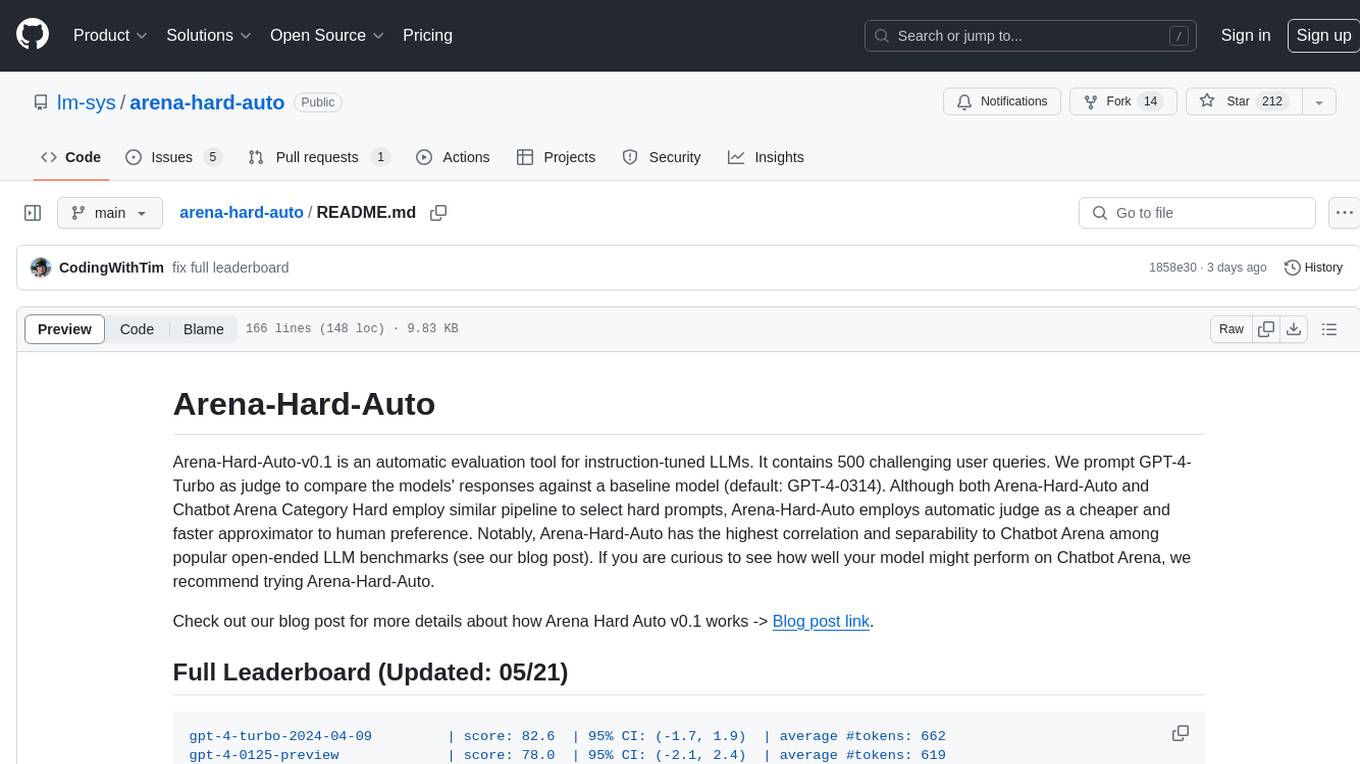Expand the Open Source menu
The height and width of the screenshot is (764, 1360).
pos(327,35)
